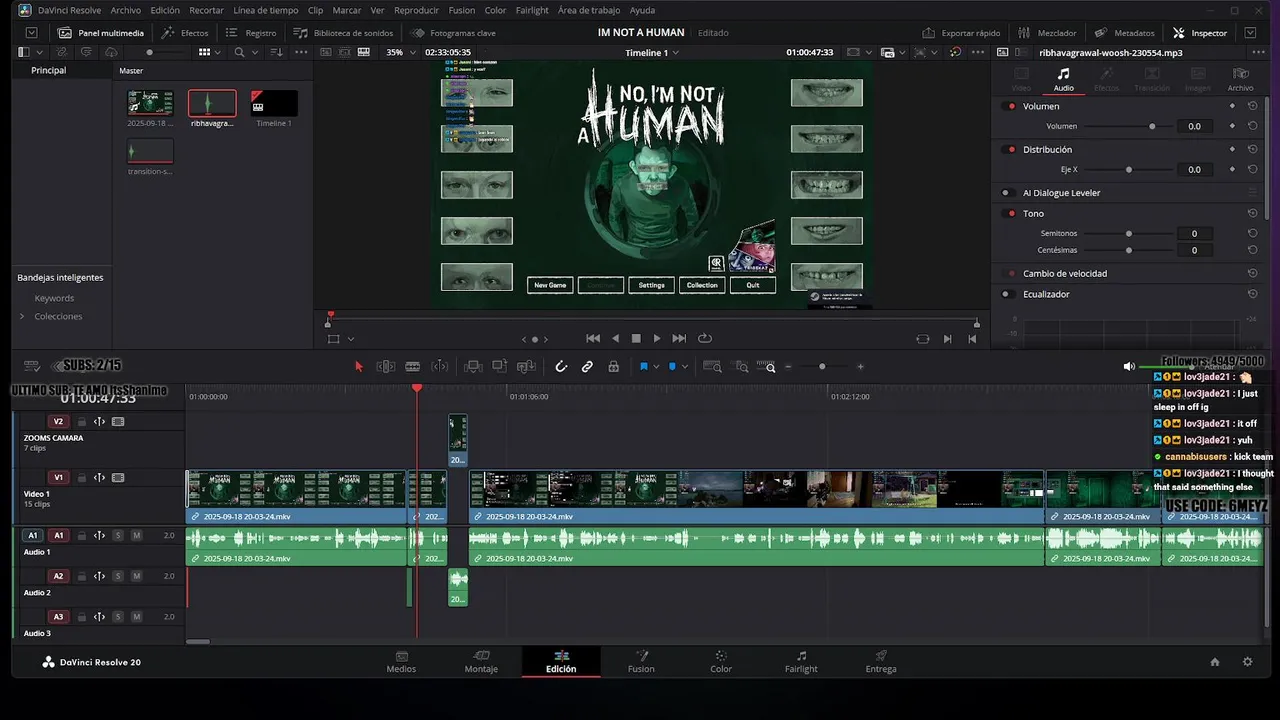
Task: Select the arrow Selection mode tool
Action: 359,367
